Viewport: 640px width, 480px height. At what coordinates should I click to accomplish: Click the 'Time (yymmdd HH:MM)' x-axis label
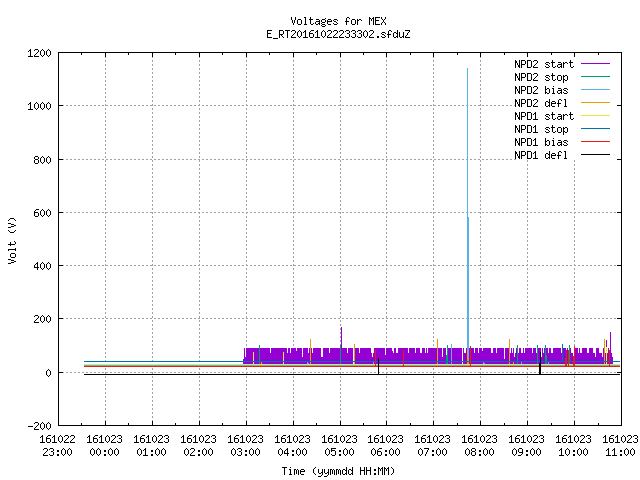pos(338,471)
